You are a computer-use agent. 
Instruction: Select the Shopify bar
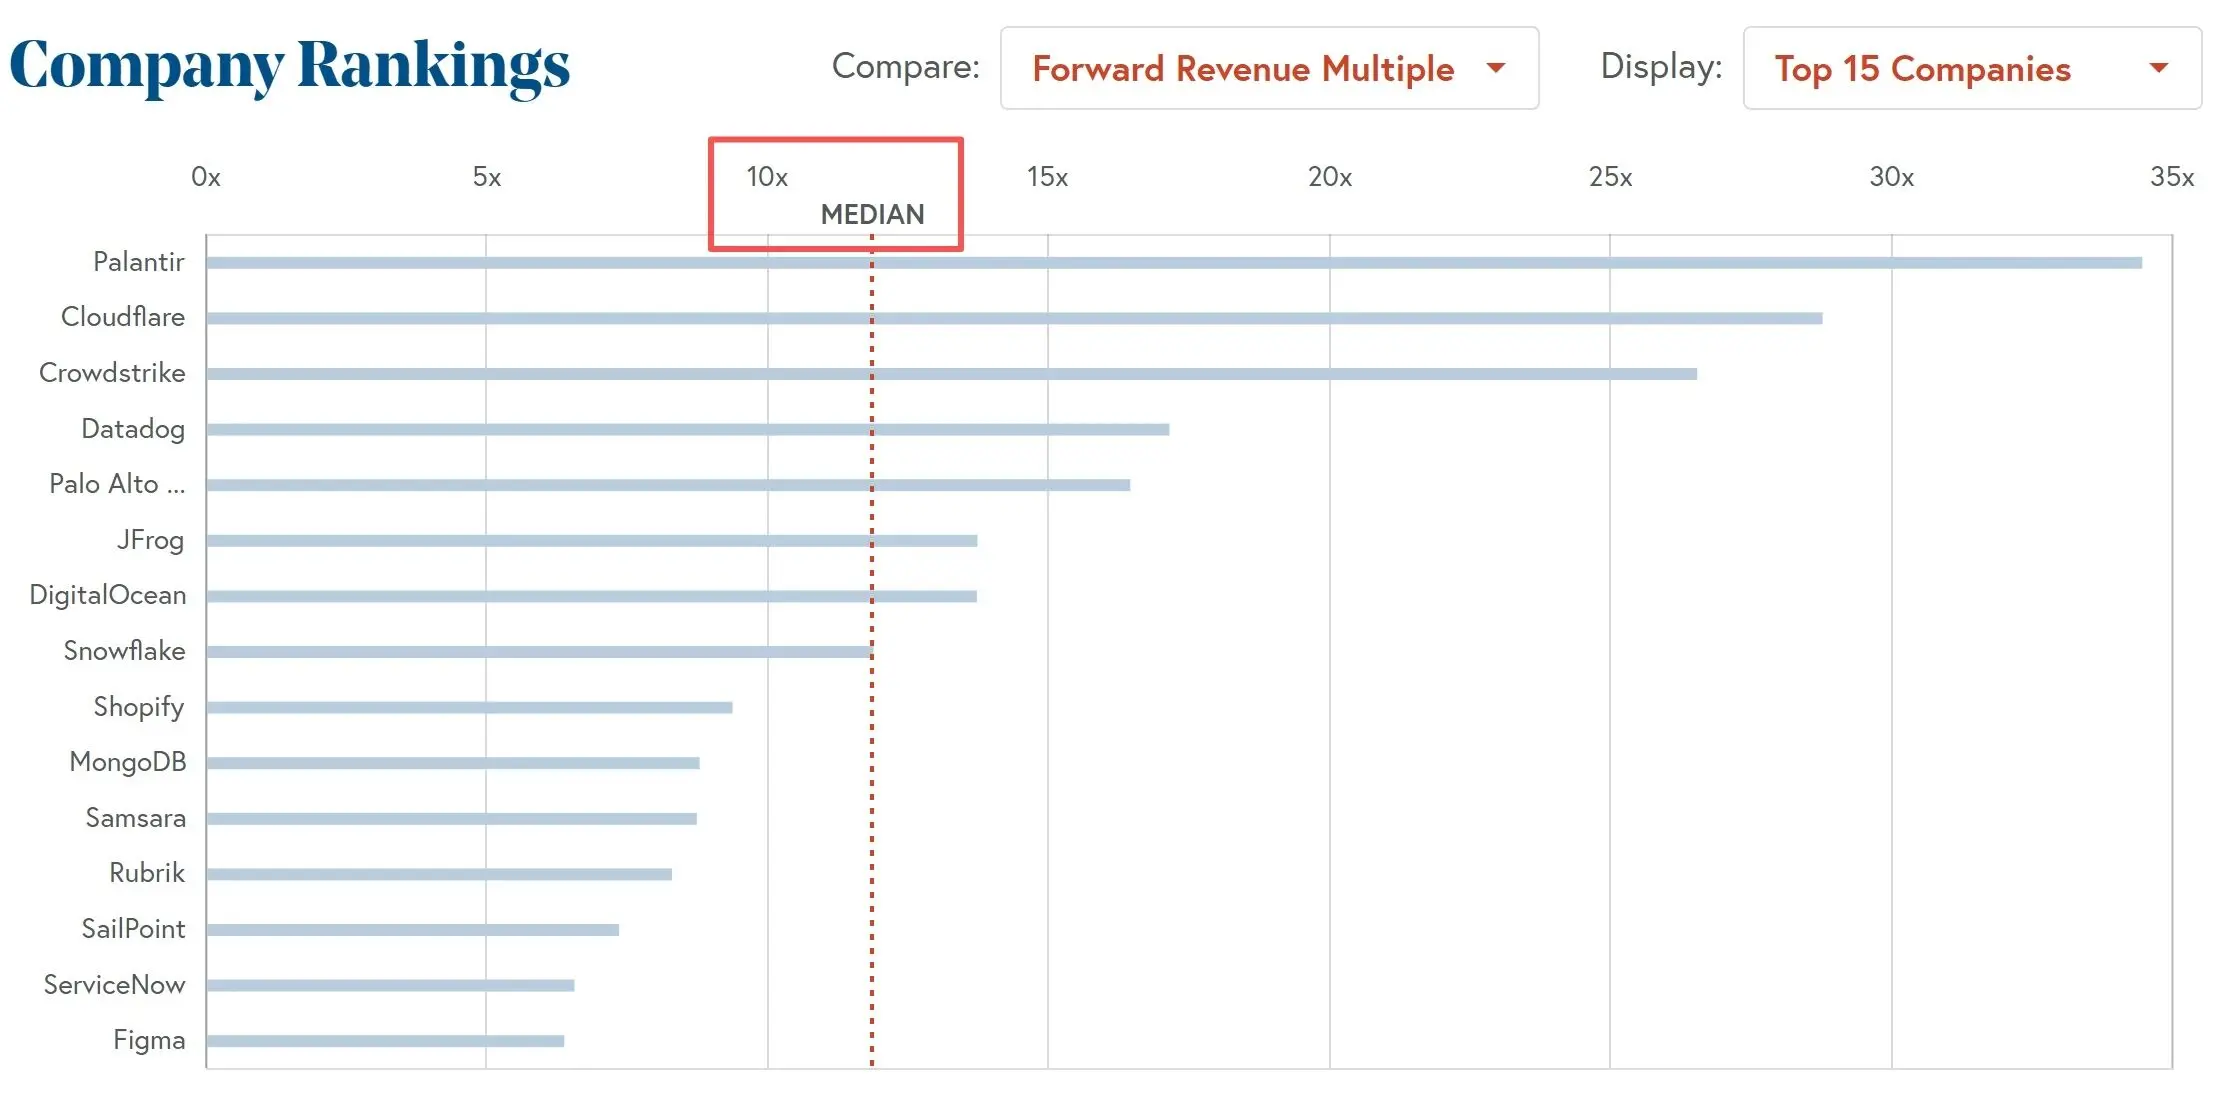470,707
